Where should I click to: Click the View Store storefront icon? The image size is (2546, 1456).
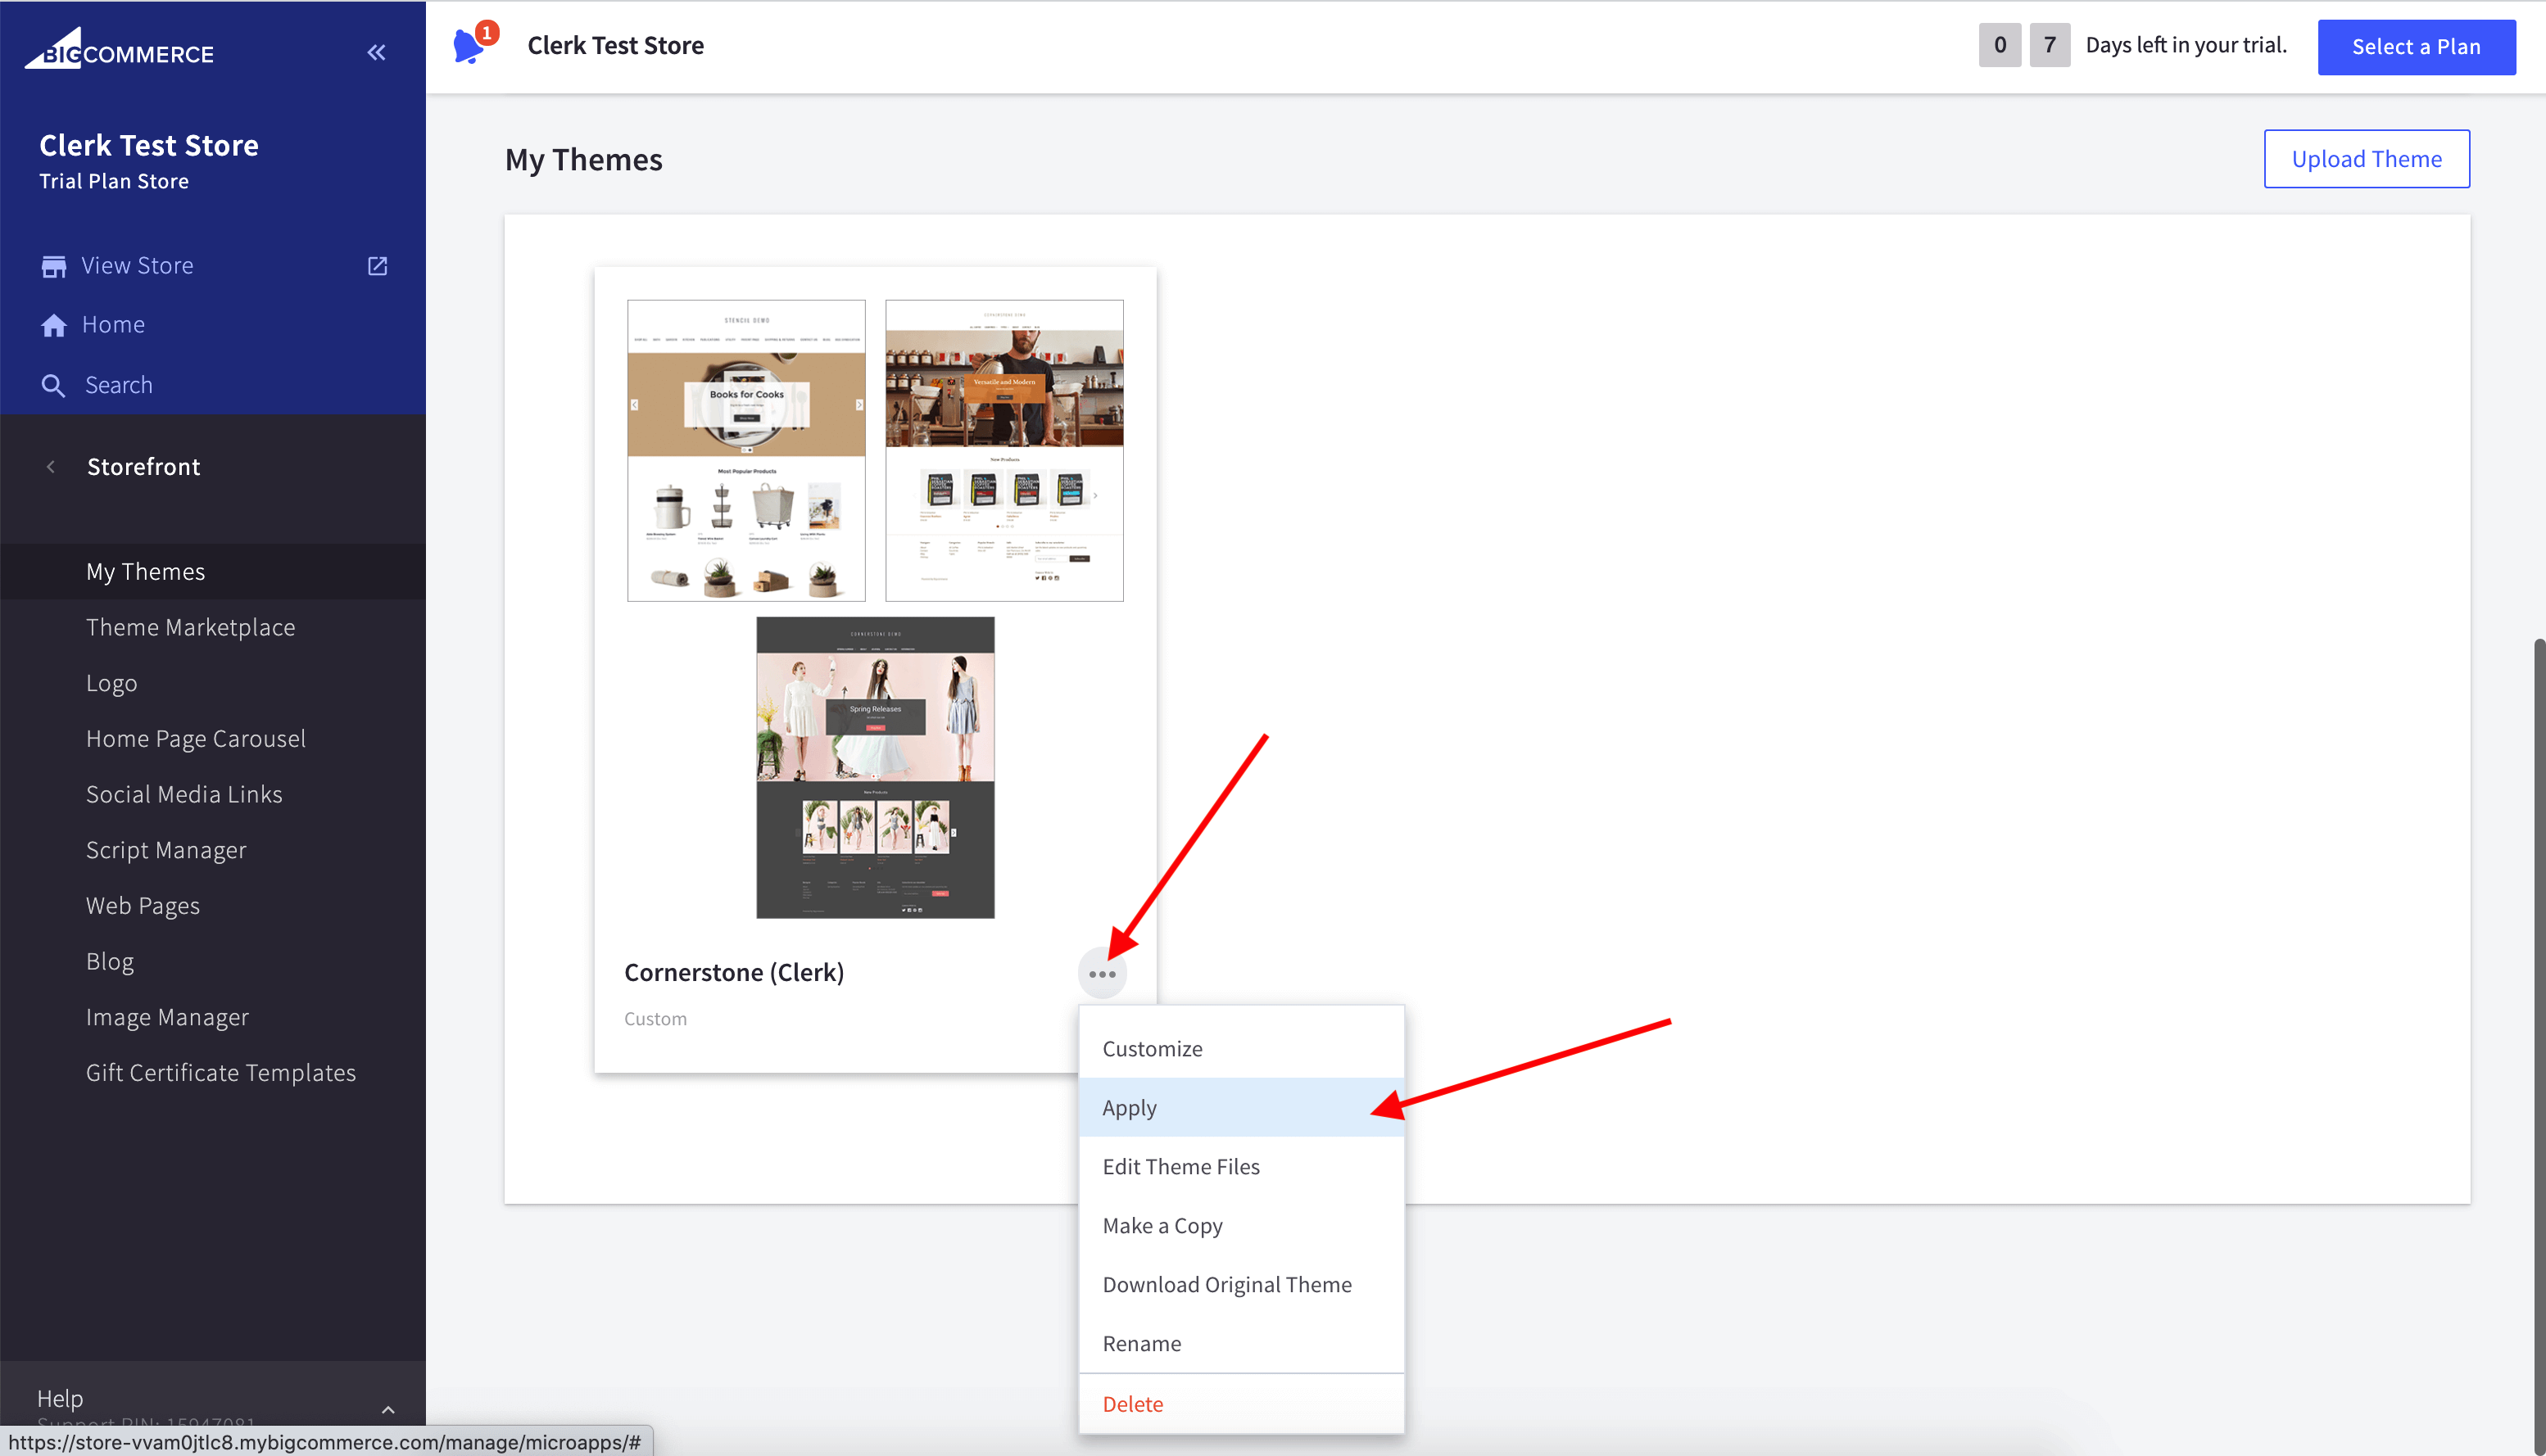[x=53, y=266]
